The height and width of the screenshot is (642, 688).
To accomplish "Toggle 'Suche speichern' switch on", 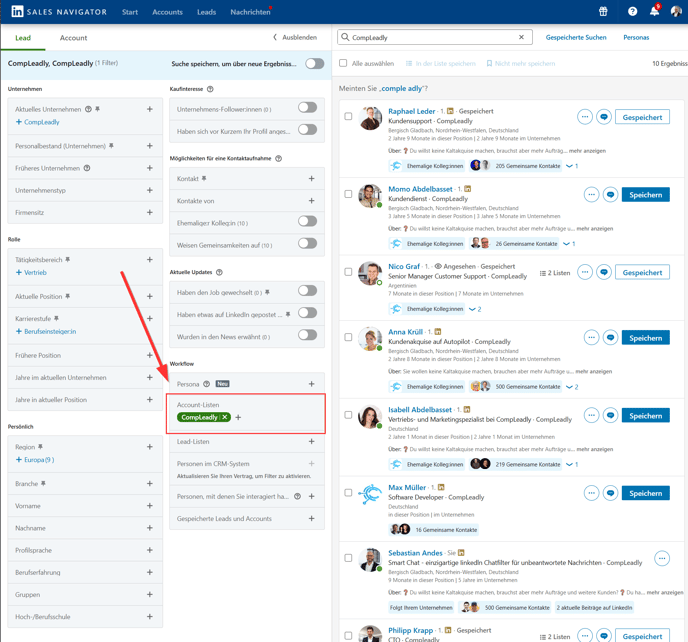I will [314, 64].
